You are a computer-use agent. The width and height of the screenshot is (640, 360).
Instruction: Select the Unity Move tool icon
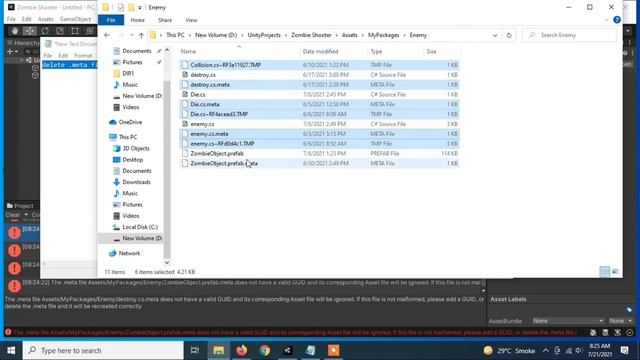(30, 31)
